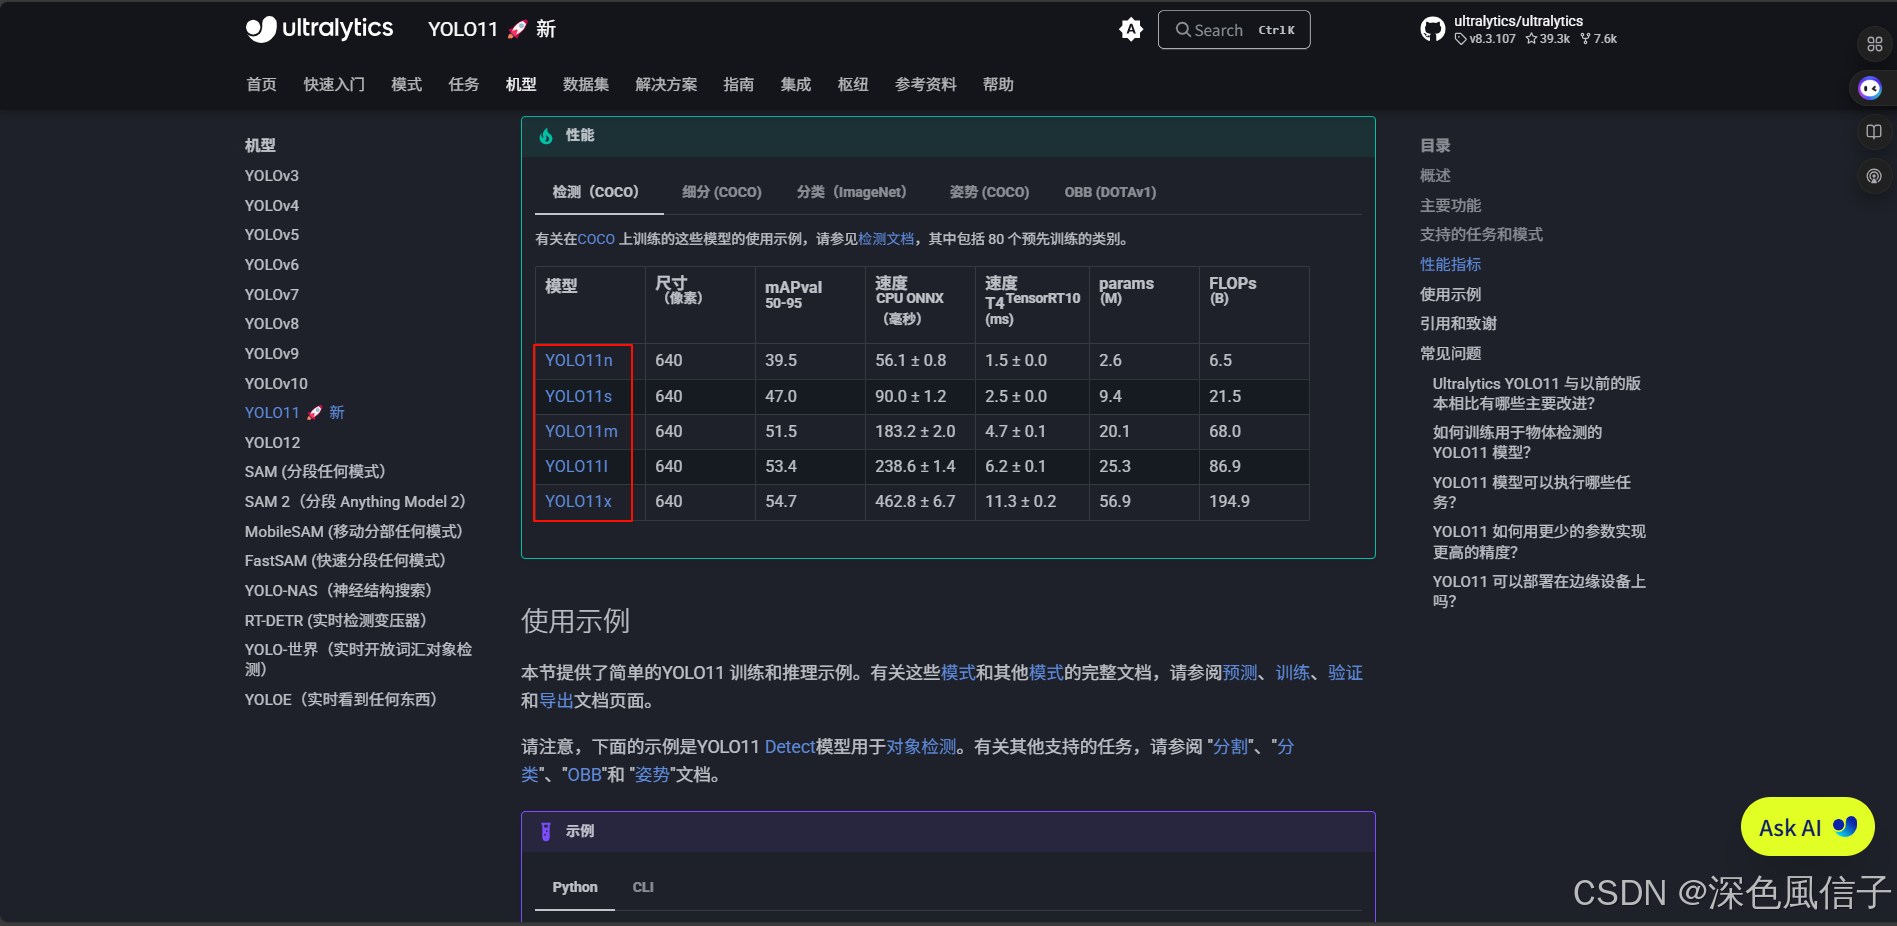1897x926 pixels.
Task: Open YOLO12 in the sidebar
Action: [272, 443]
